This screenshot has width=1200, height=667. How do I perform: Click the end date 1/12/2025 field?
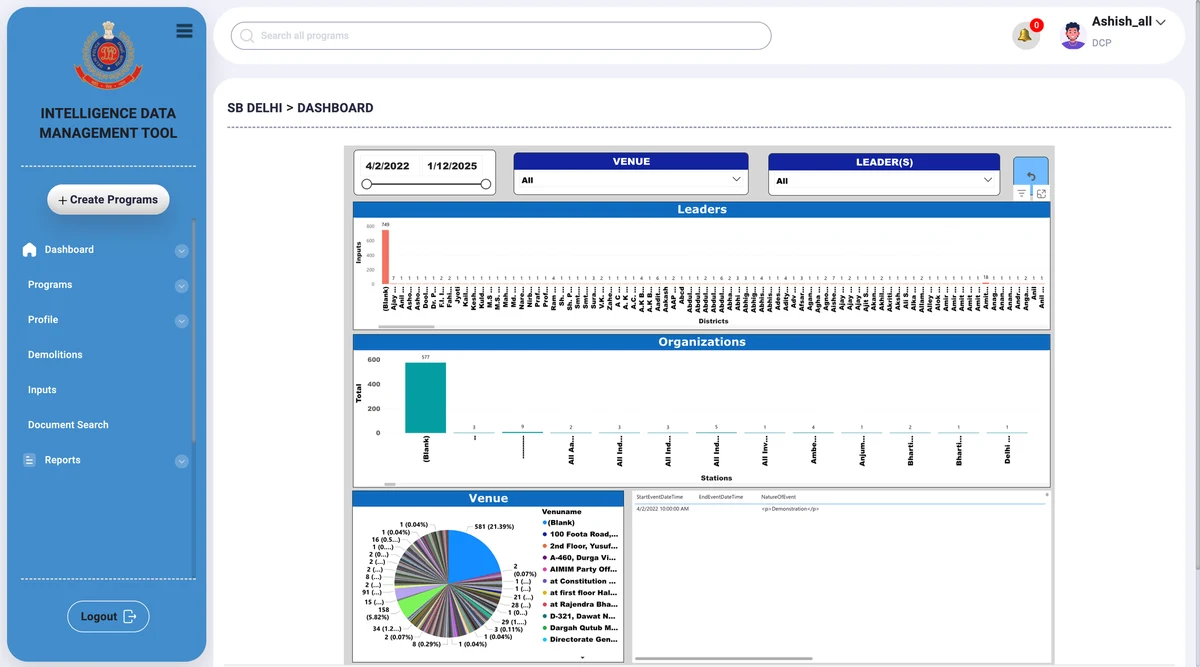coord(452,166)
